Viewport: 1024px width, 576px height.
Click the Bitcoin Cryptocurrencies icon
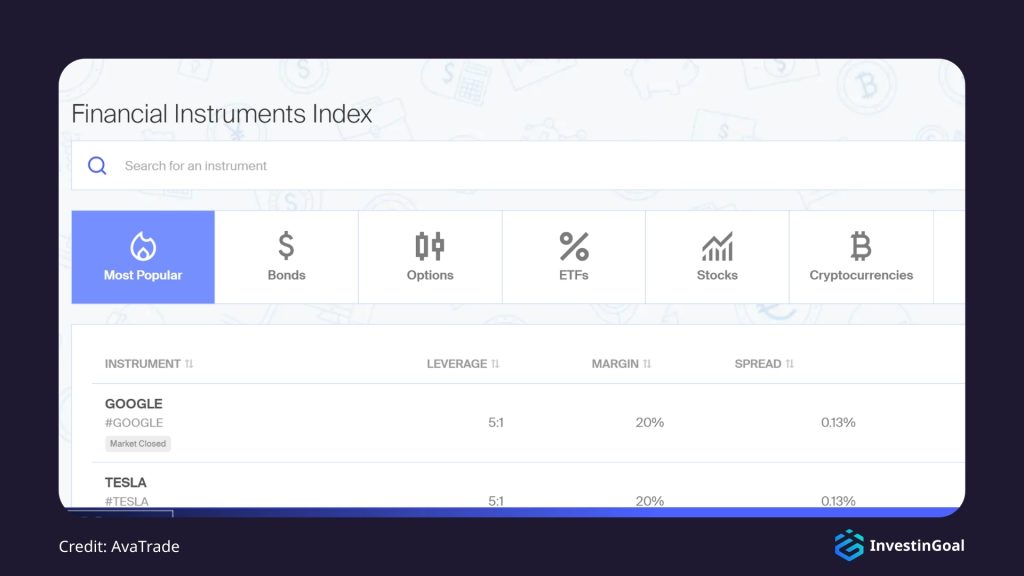(861, 243)
